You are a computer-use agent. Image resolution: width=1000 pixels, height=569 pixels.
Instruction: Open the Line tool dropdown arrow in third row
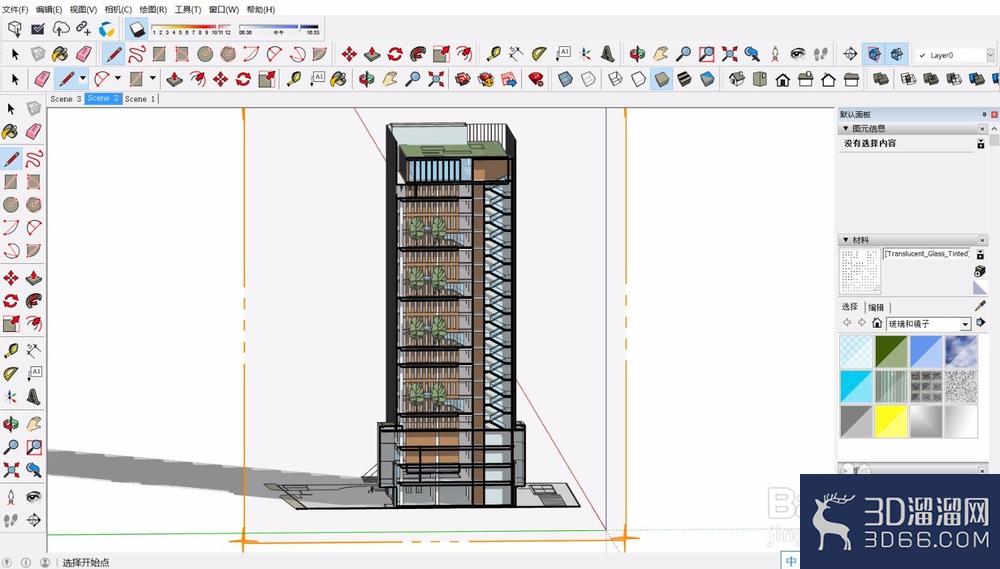(83, 79)
